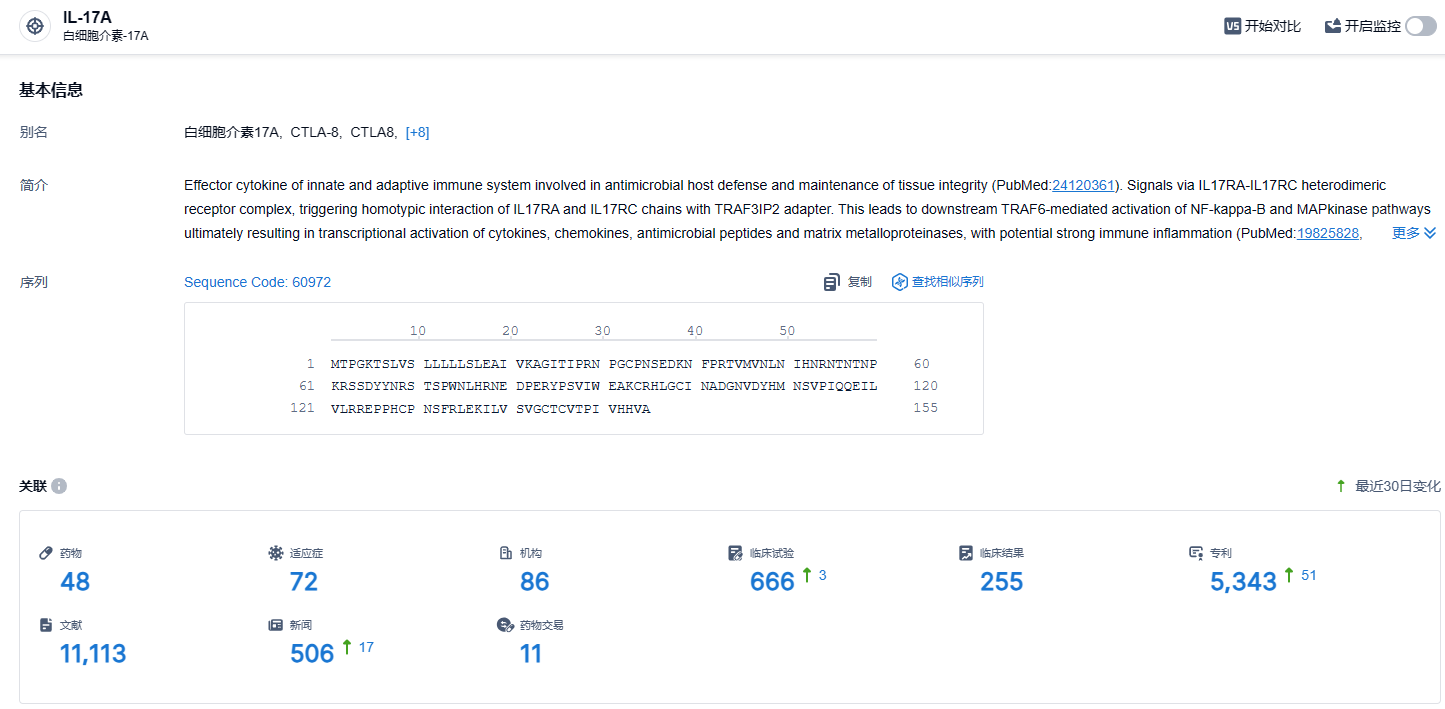The width and height of the screenshot is (1445, 709).
Task: Expand aliases with the [+8] link
Action: [x=417, y=132]
